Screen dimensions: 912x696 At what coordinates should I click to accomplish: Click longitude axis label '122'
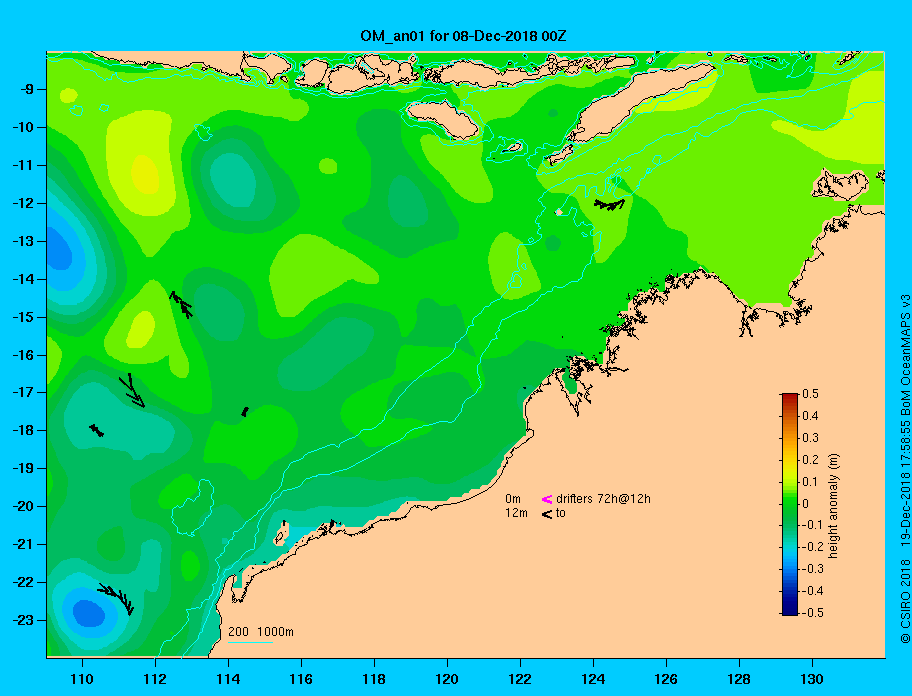tap(520, 679)
